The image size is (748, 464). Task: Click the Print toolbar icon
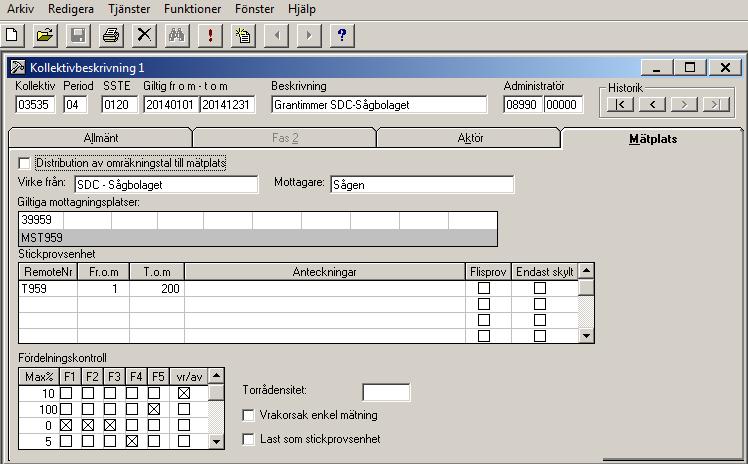(x=111, y=35)
